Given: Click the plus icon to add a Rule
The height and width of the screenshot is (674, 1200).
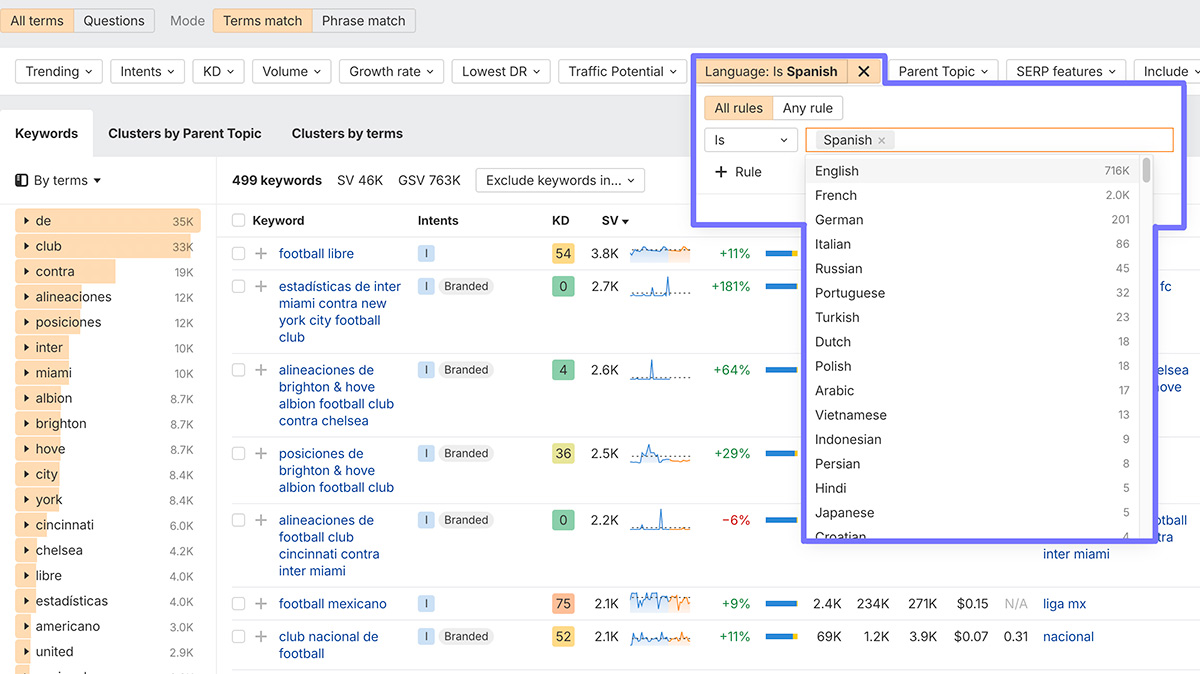Looking at the screenshot, I should pos(721,172).
